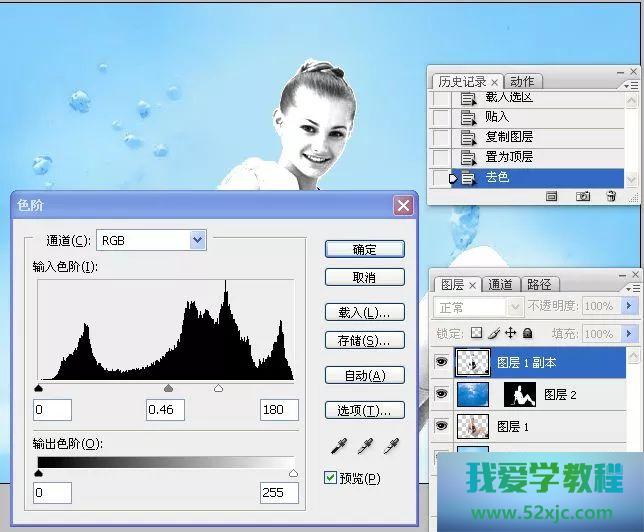Toggle the lock transparent pixels icon
Image resolution: width=644 pixels, height=532 pixels.
click(477, 333)
